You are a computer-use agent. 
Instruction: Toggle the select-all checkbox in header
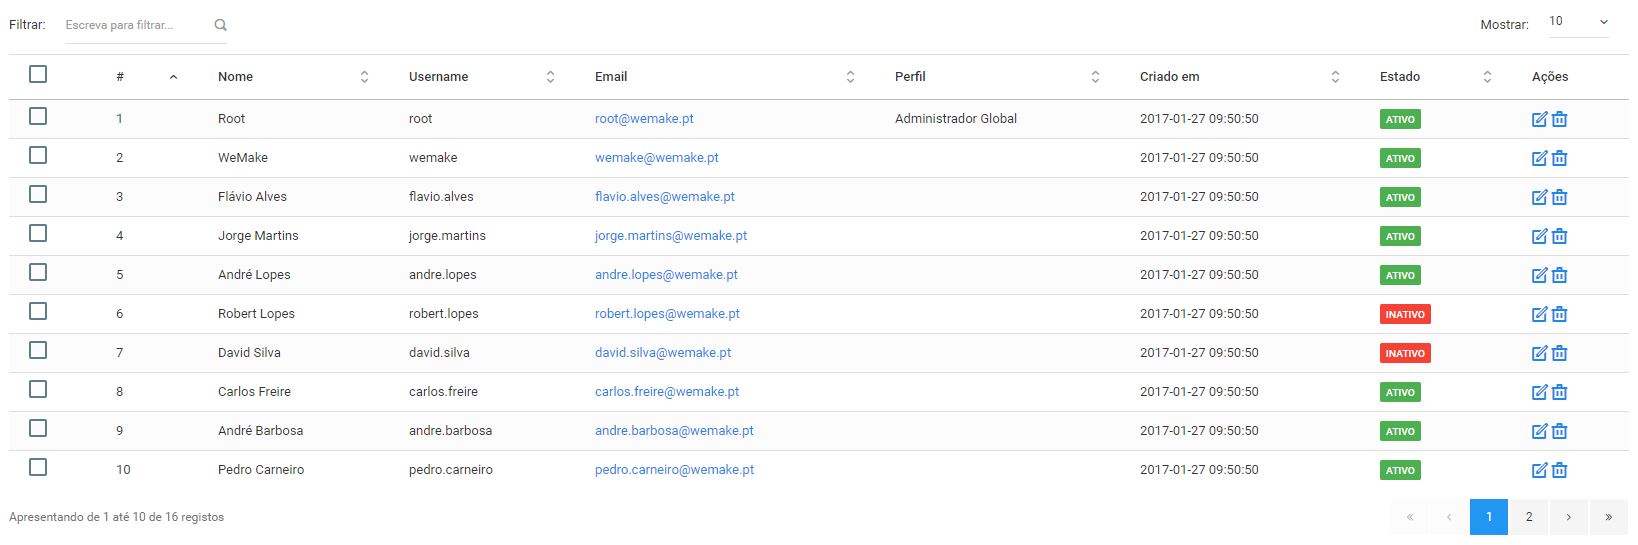[38, 74]
